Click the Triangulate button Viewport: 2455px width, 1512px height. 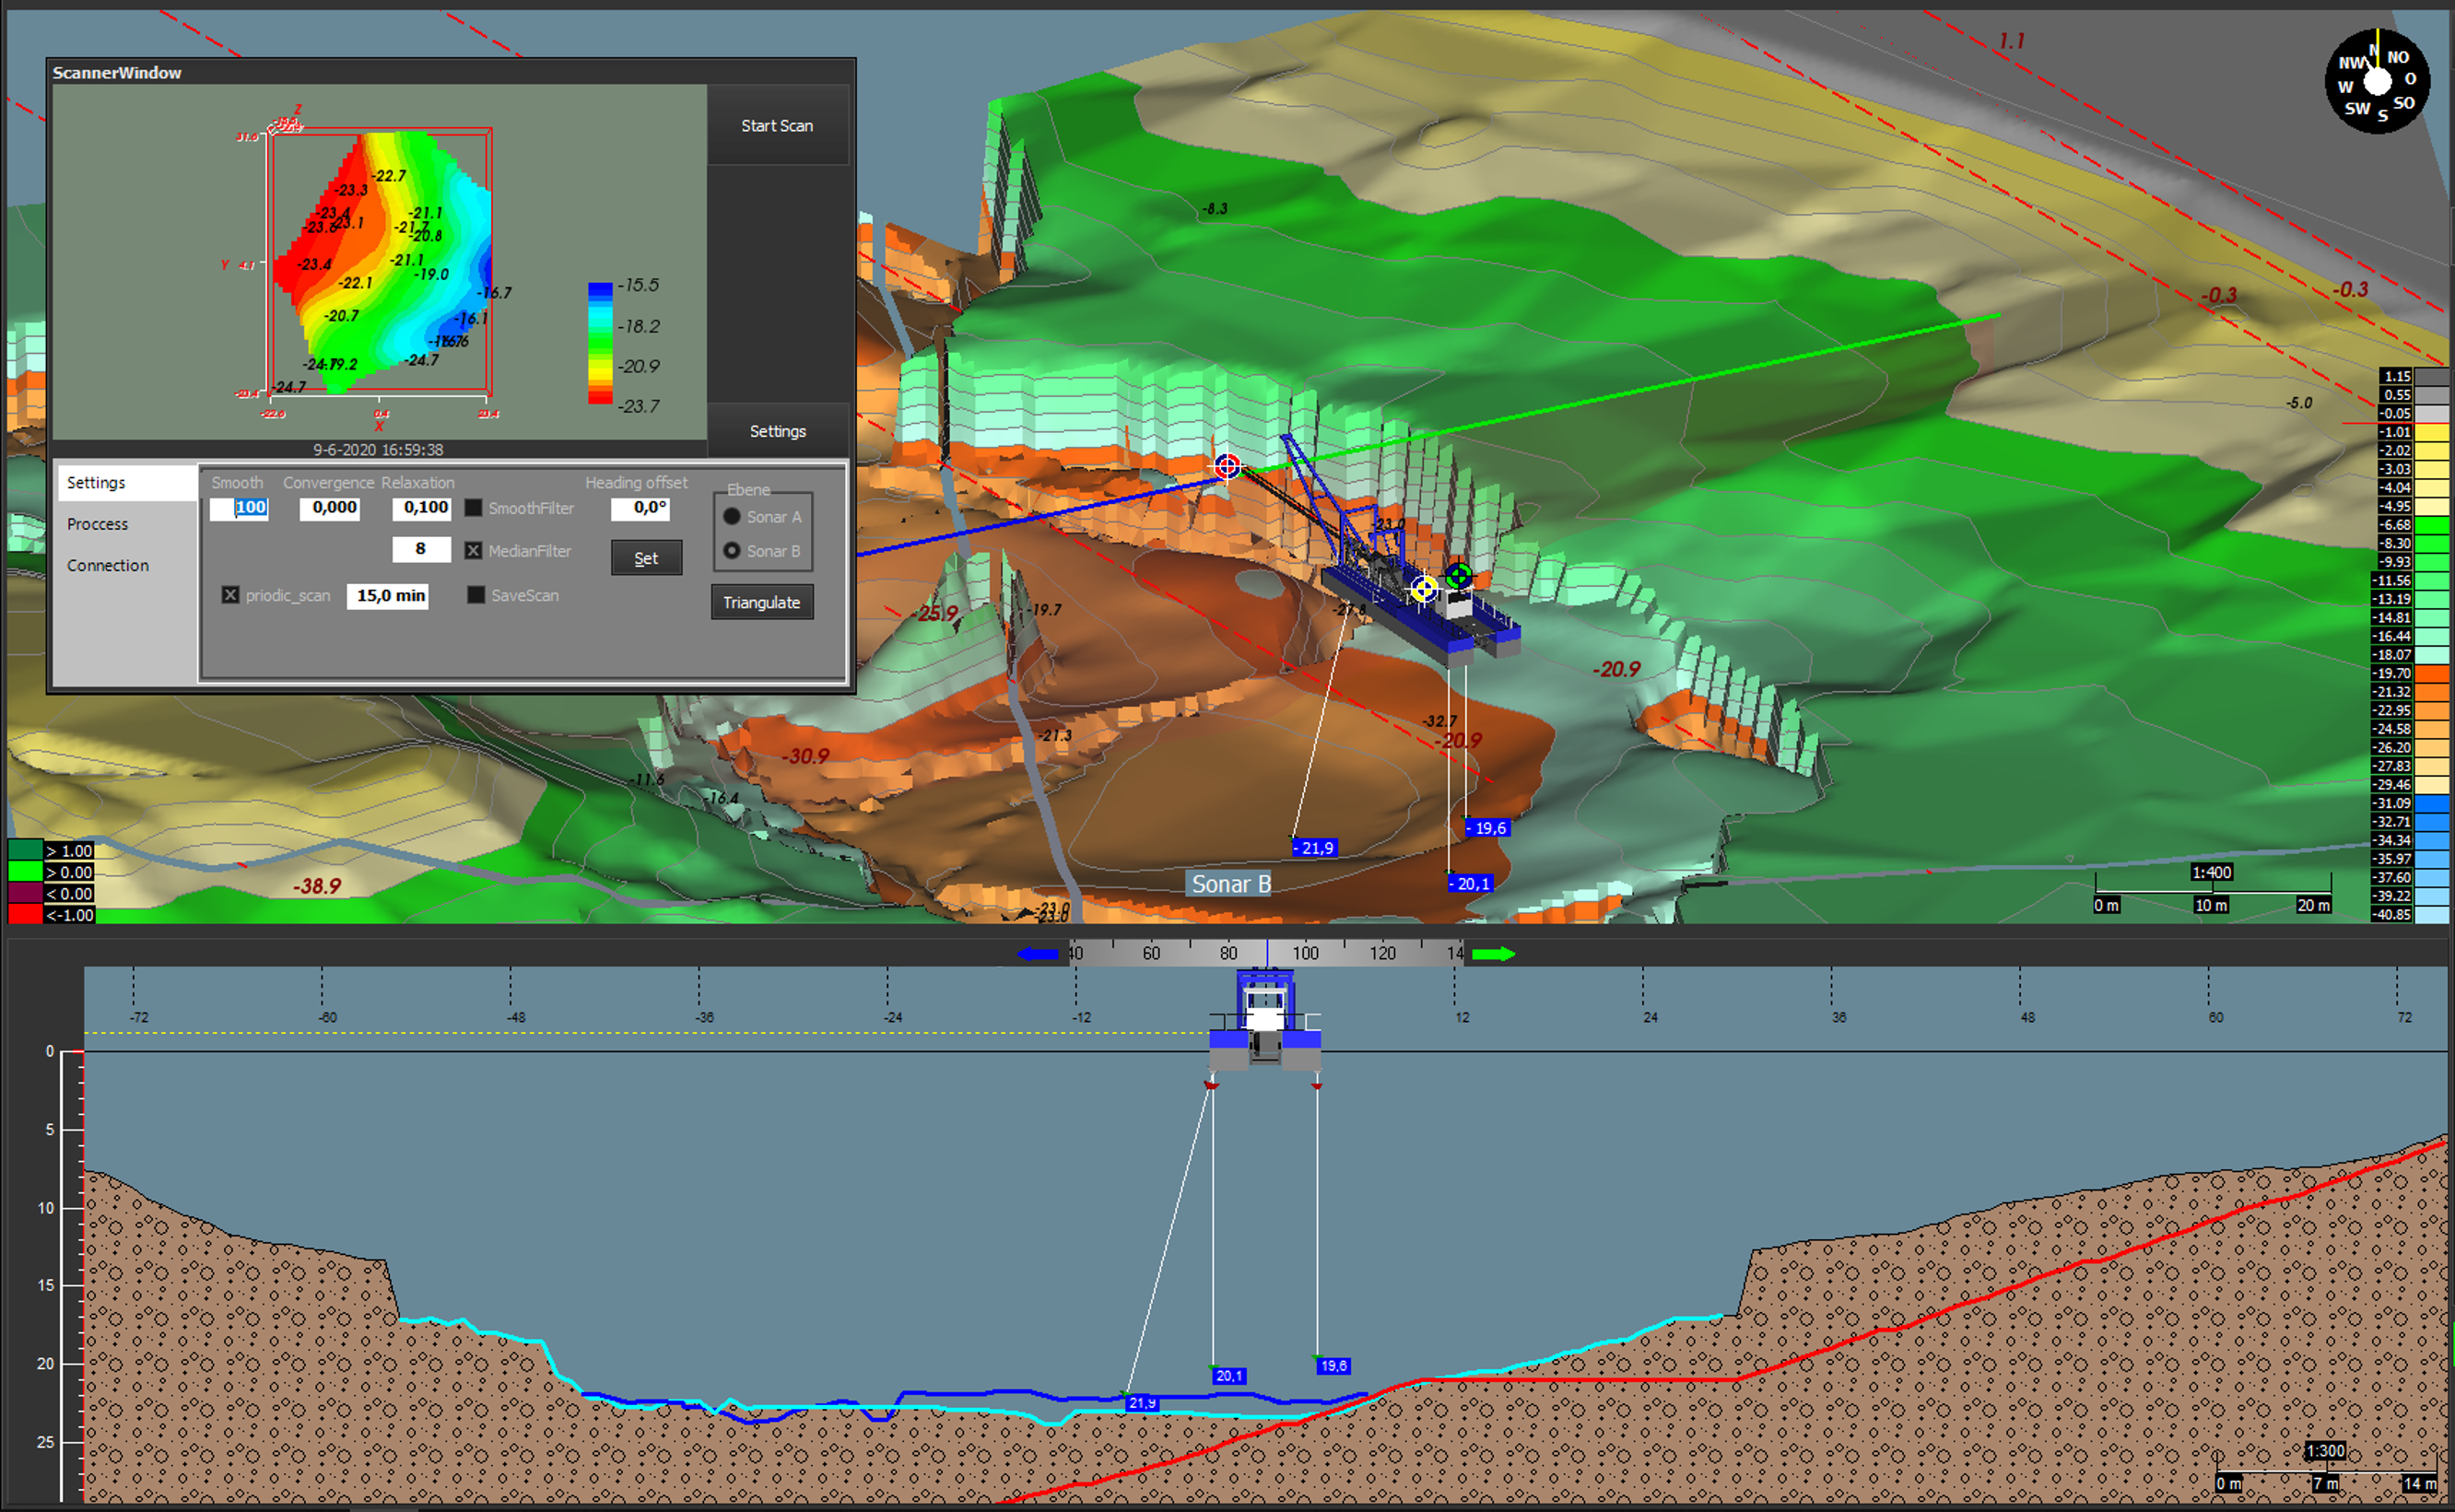(x=762, y=603)
